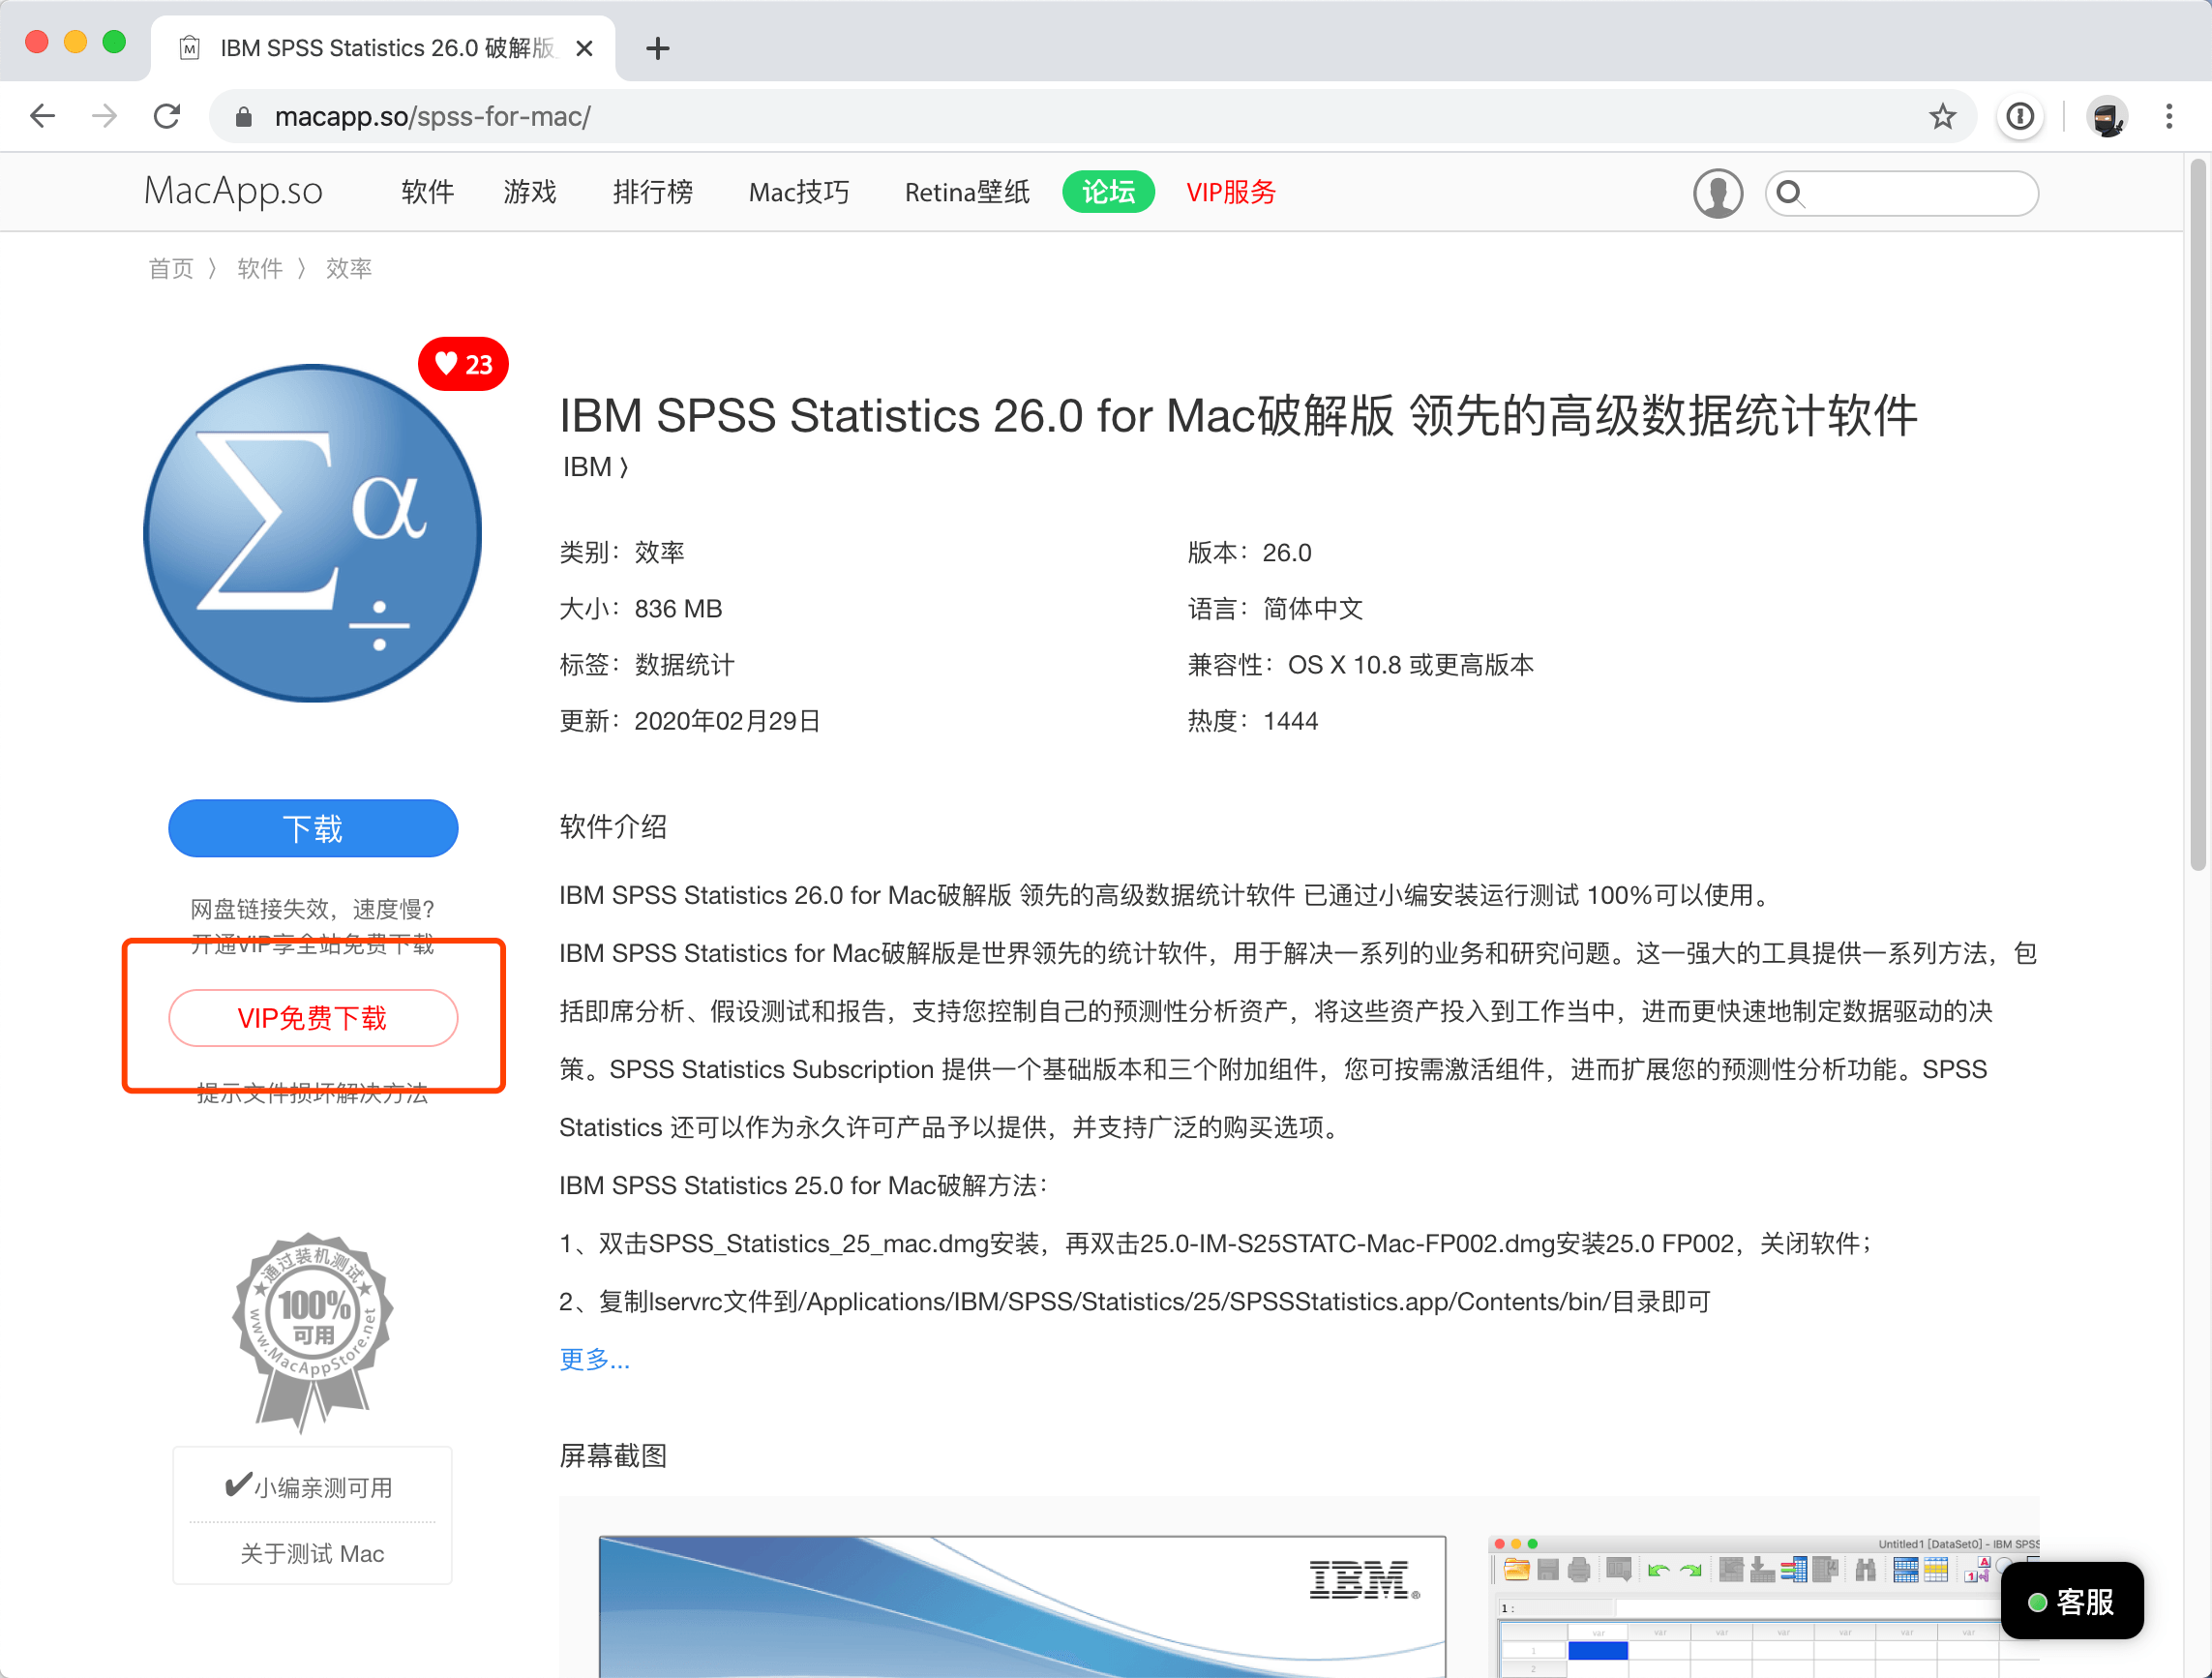Screen dimensions: 2212x1678
Task: Click the address bar URL
Action: click(432, 117)
